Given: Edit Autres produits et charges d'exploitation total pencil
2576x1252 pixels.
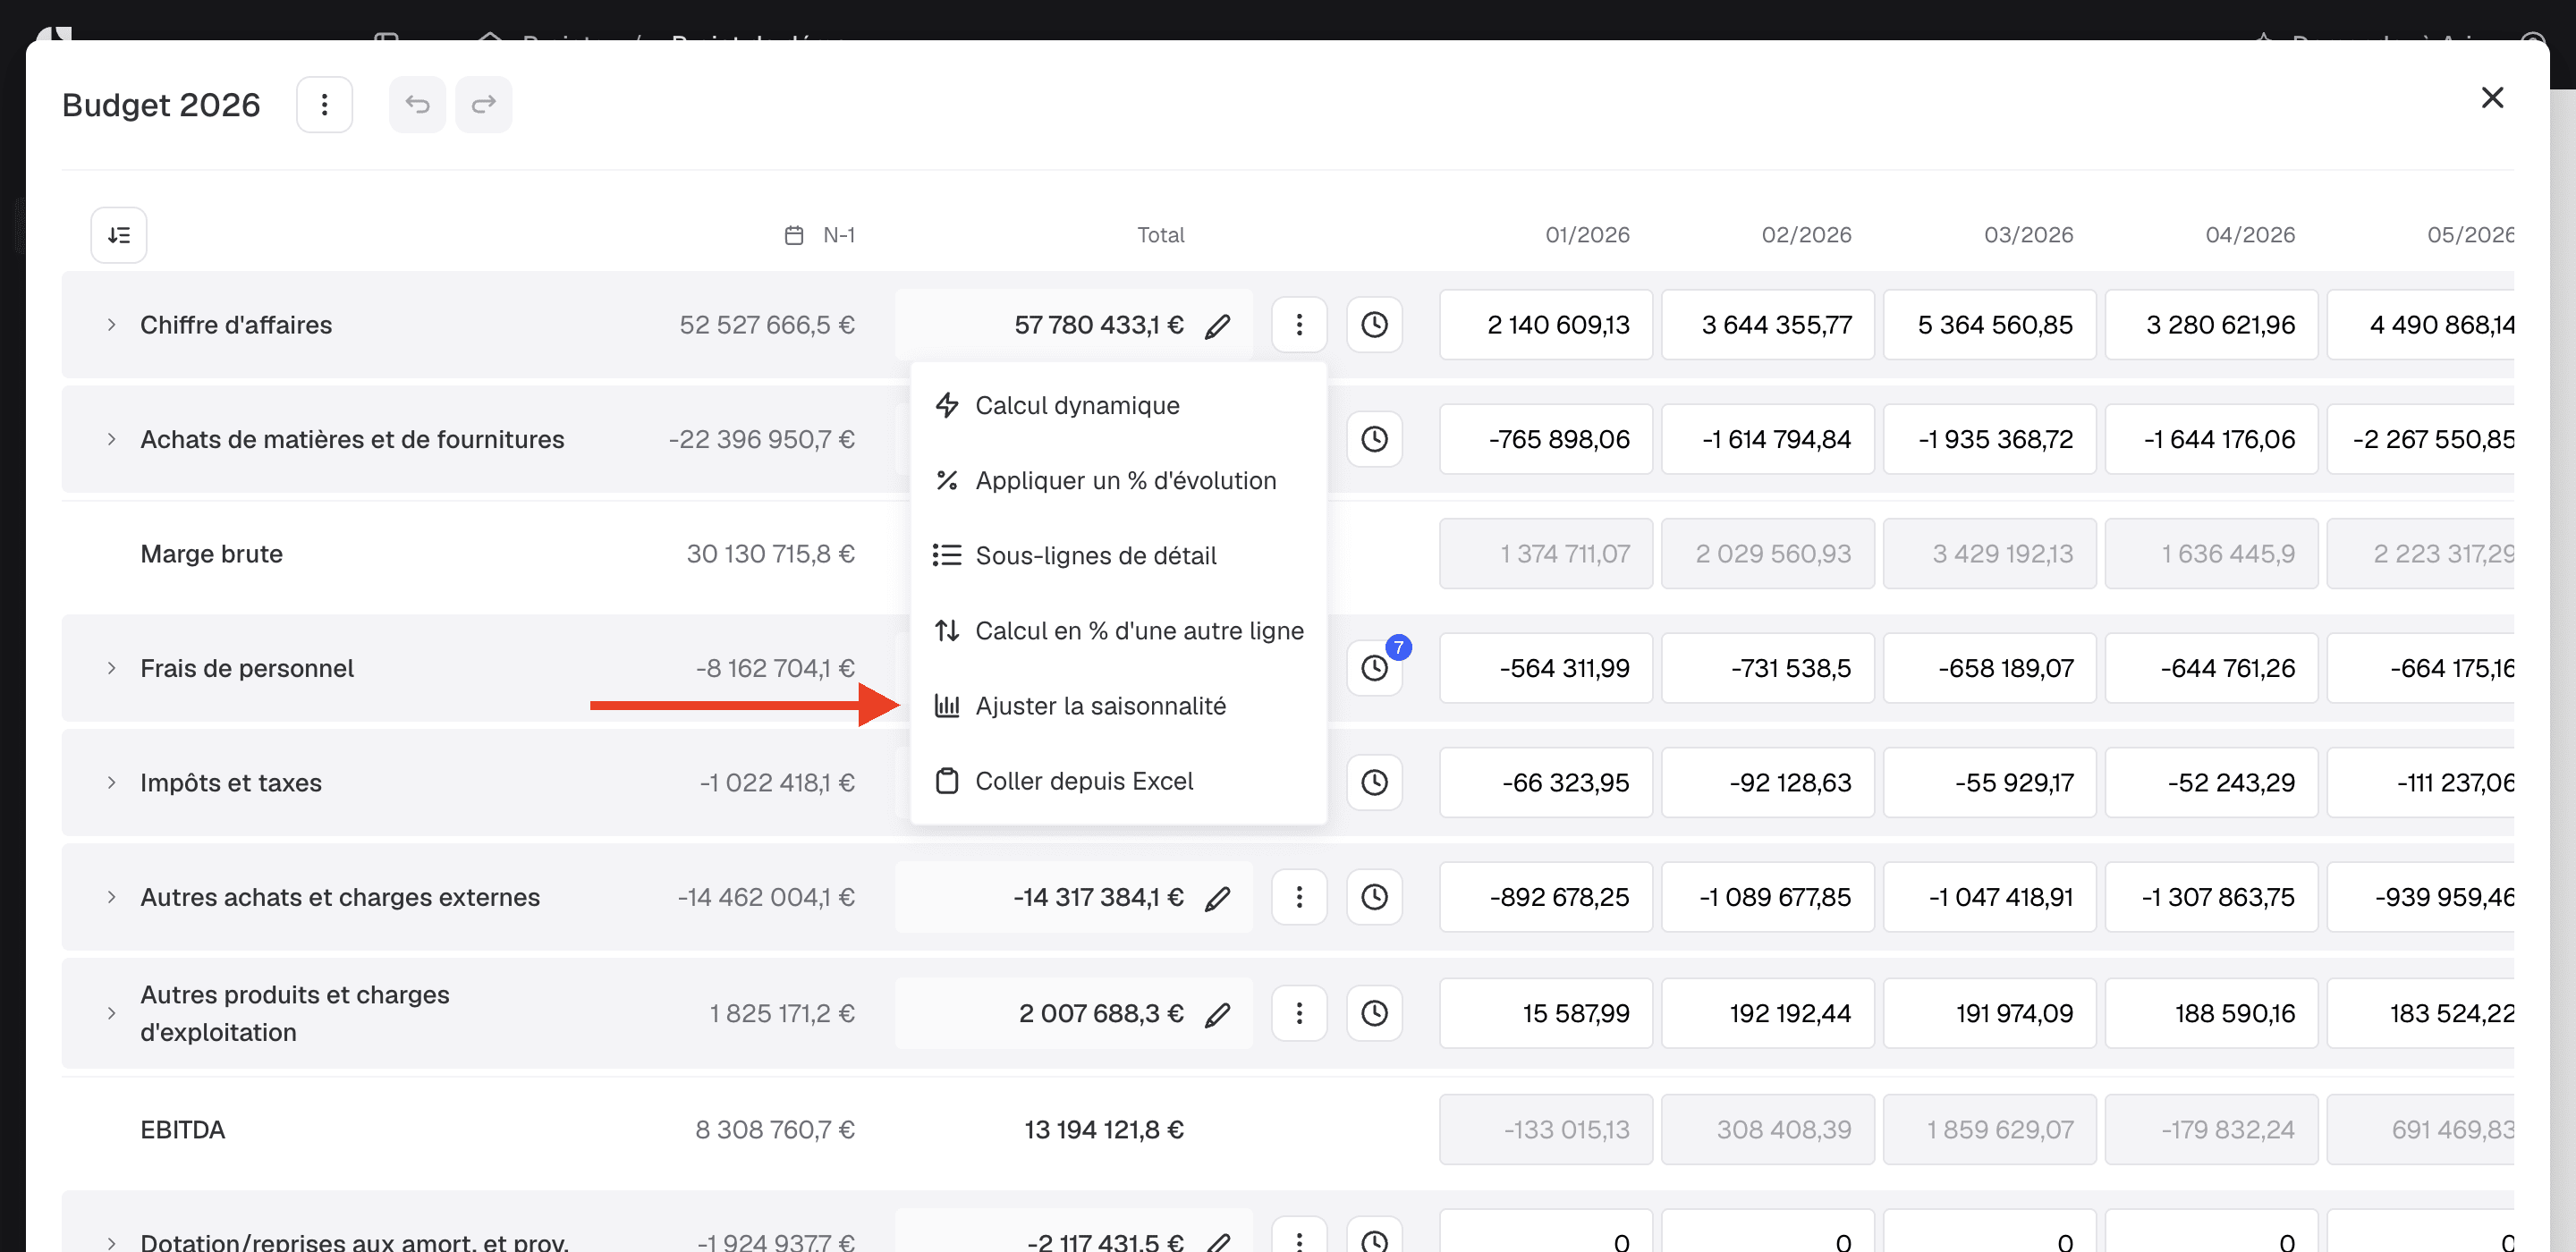Looking at the screenshot, I should 1217,1014.
